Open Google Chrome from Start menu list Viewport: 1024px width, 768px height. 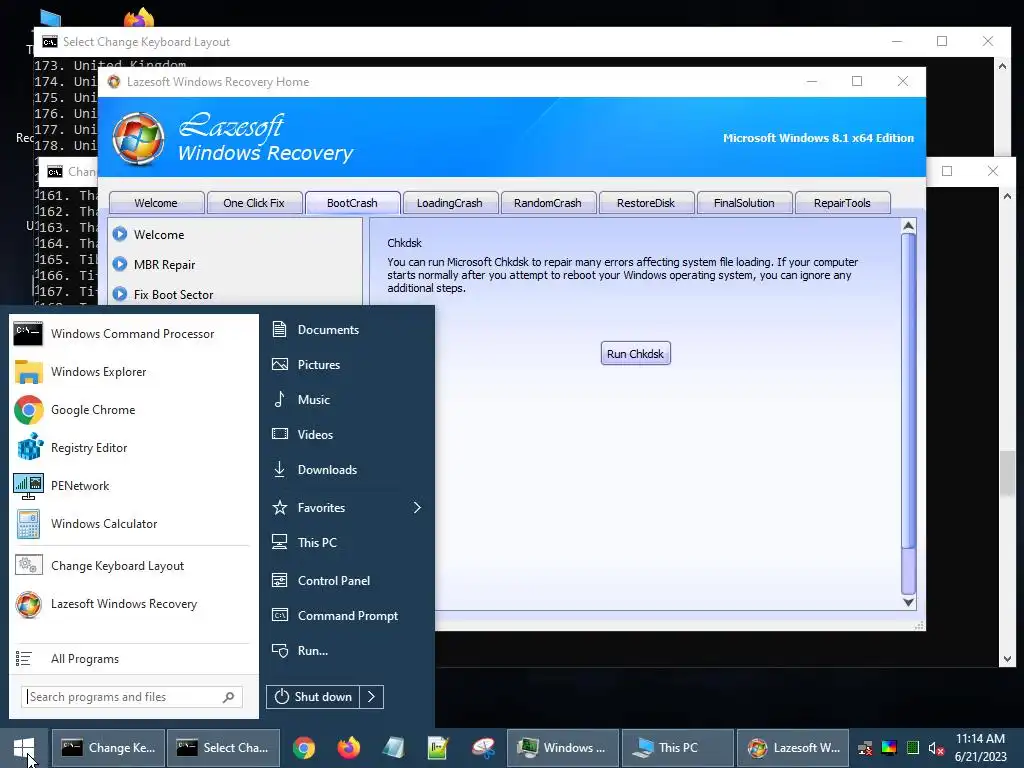point(131,409)
